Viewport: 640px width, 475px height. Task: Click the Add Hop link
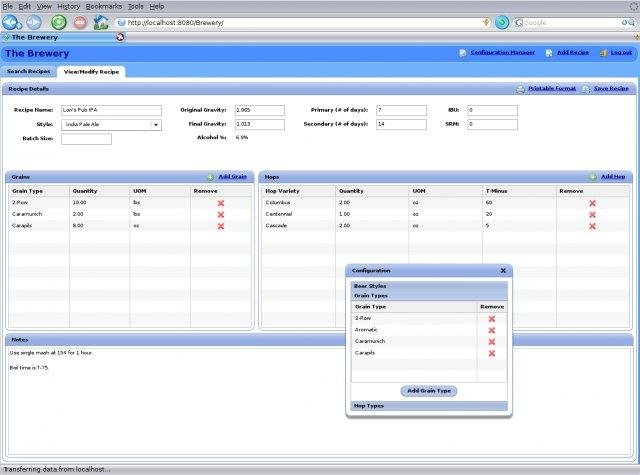point(613,177)
